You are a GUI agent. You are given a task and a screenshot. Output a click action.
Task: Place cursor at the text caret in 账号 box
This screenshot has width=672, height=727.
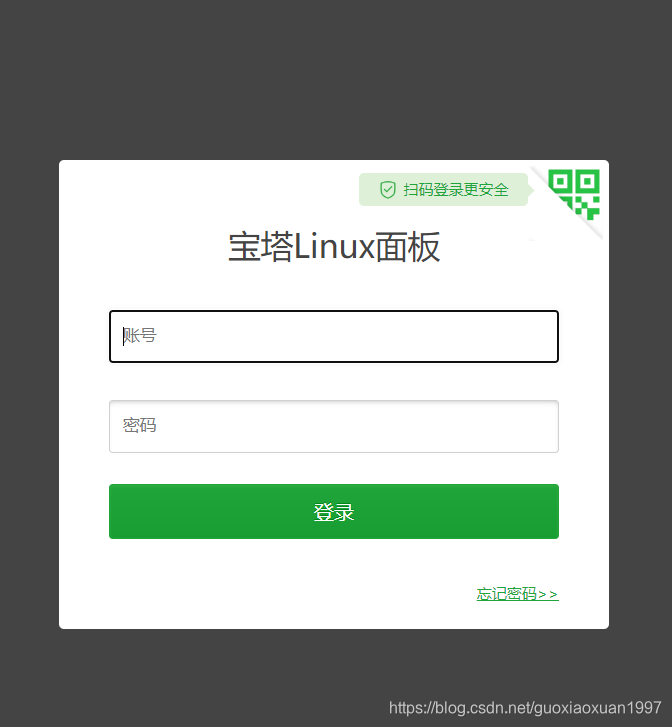[123, 336]
